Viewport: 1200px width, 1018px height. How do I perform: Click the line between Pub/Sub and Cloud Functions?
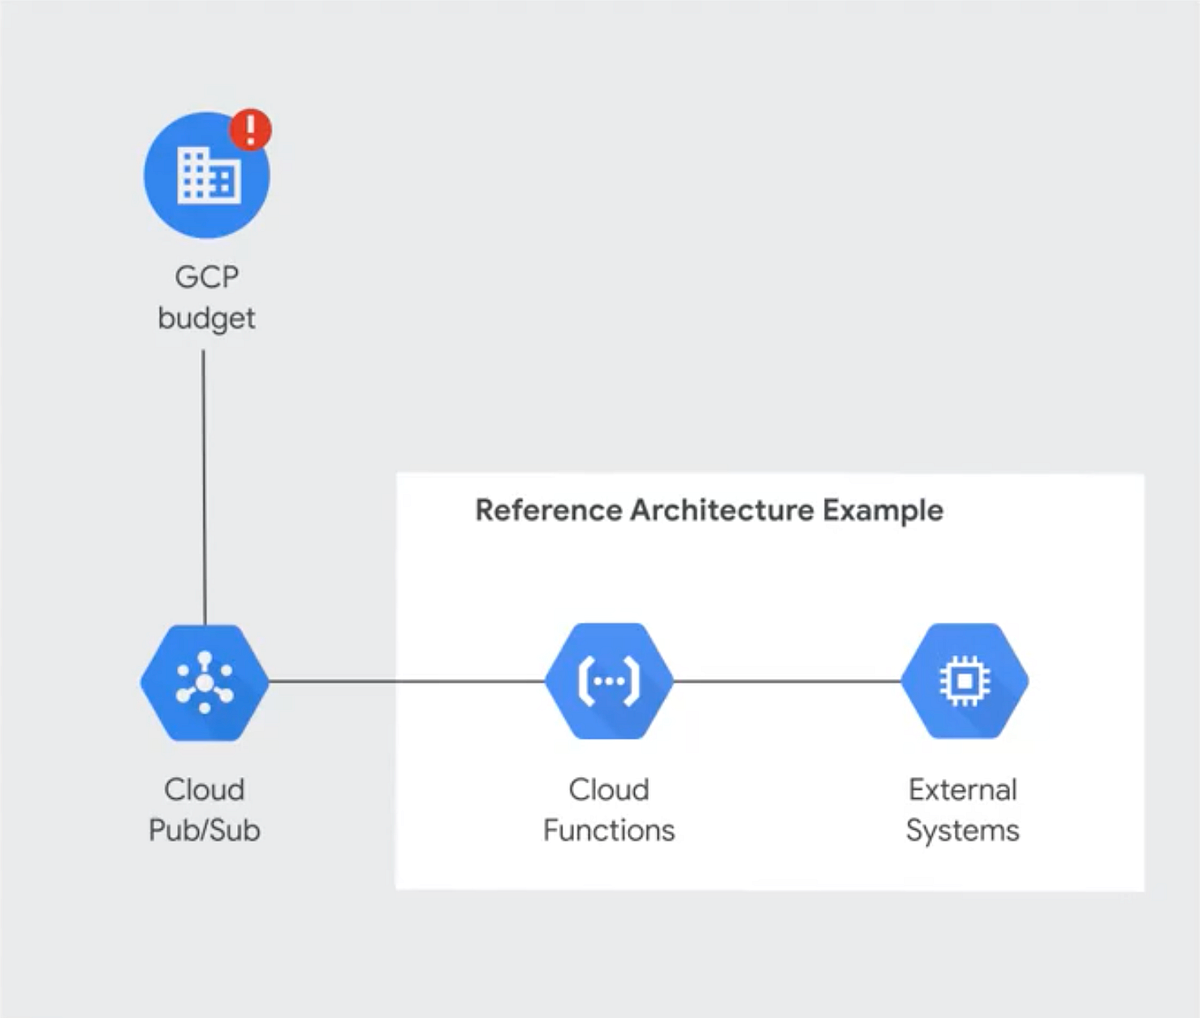410,679
